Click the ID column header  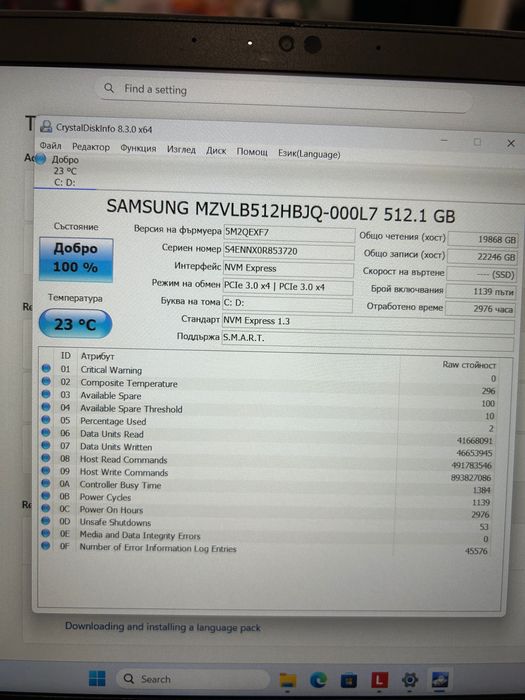66,355
